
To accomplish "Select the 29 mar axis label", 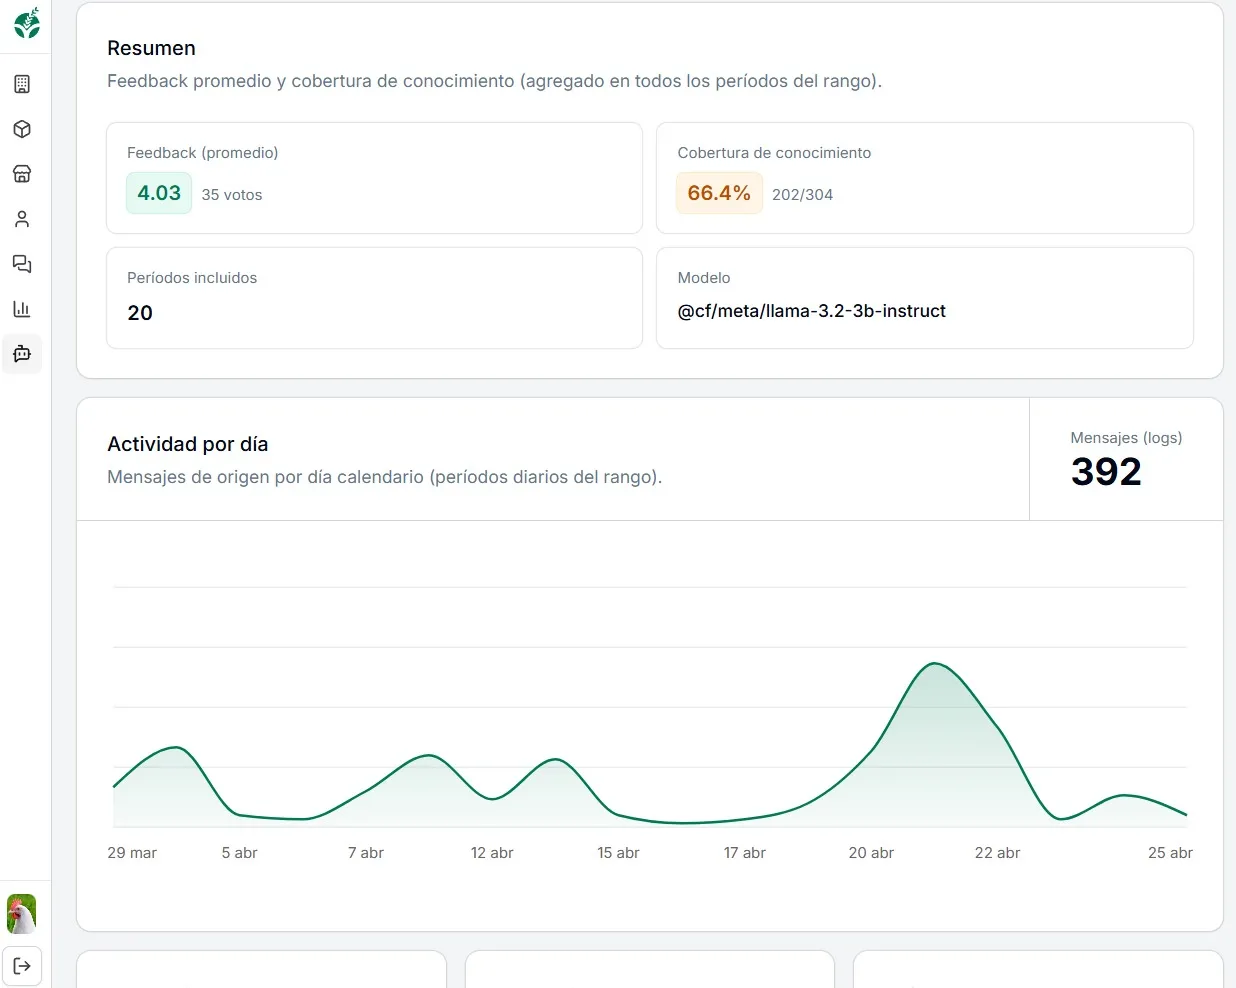I will coord(131,853).
